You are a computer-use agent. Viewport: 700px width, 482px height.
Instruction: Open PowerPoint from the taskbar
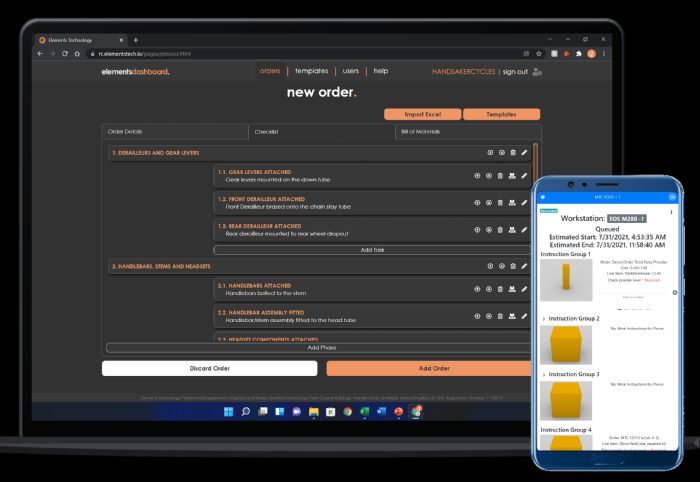pos(399,411)
